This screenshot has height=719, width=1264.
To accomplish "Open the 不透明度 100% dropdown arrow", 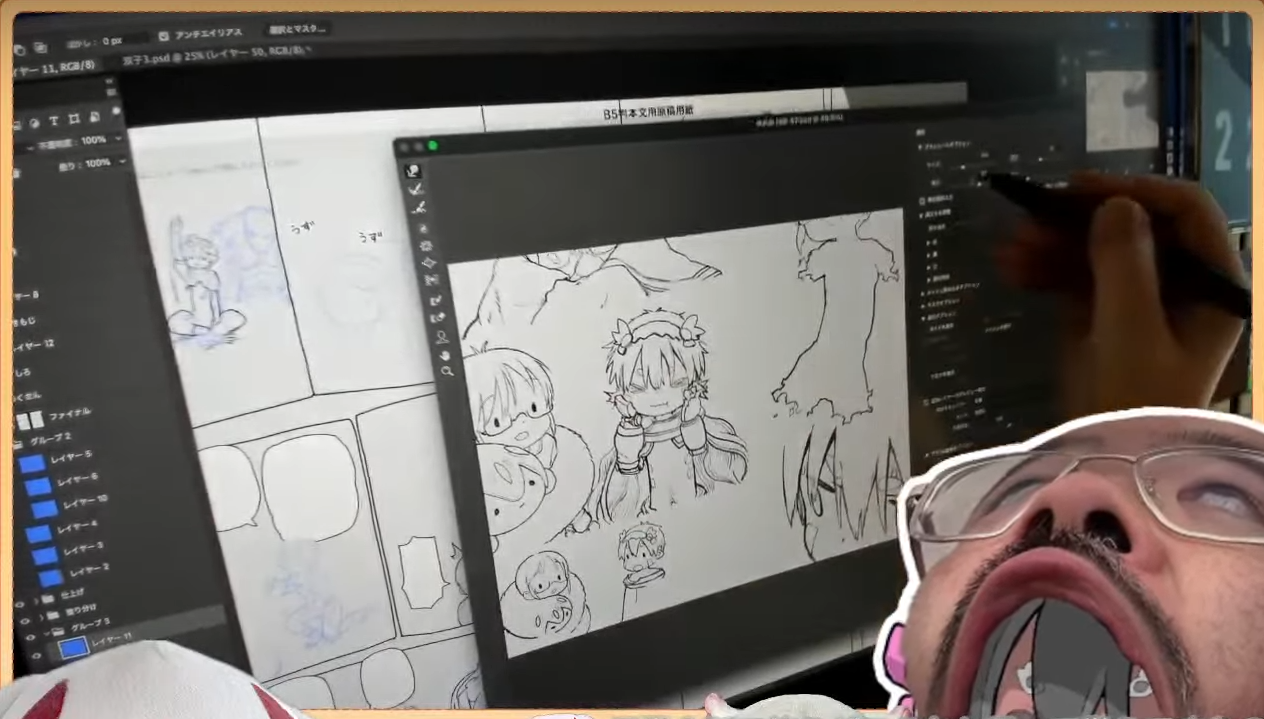I will (x=118, y=138).
